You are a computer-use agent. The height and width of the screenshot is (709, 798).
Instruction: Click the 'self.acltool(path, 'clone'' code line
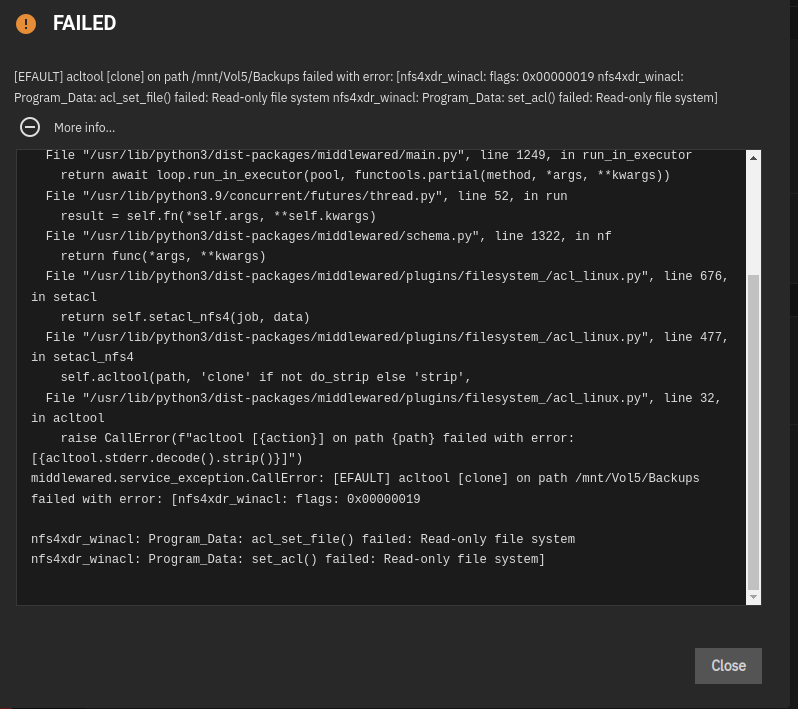coord(266,377)
